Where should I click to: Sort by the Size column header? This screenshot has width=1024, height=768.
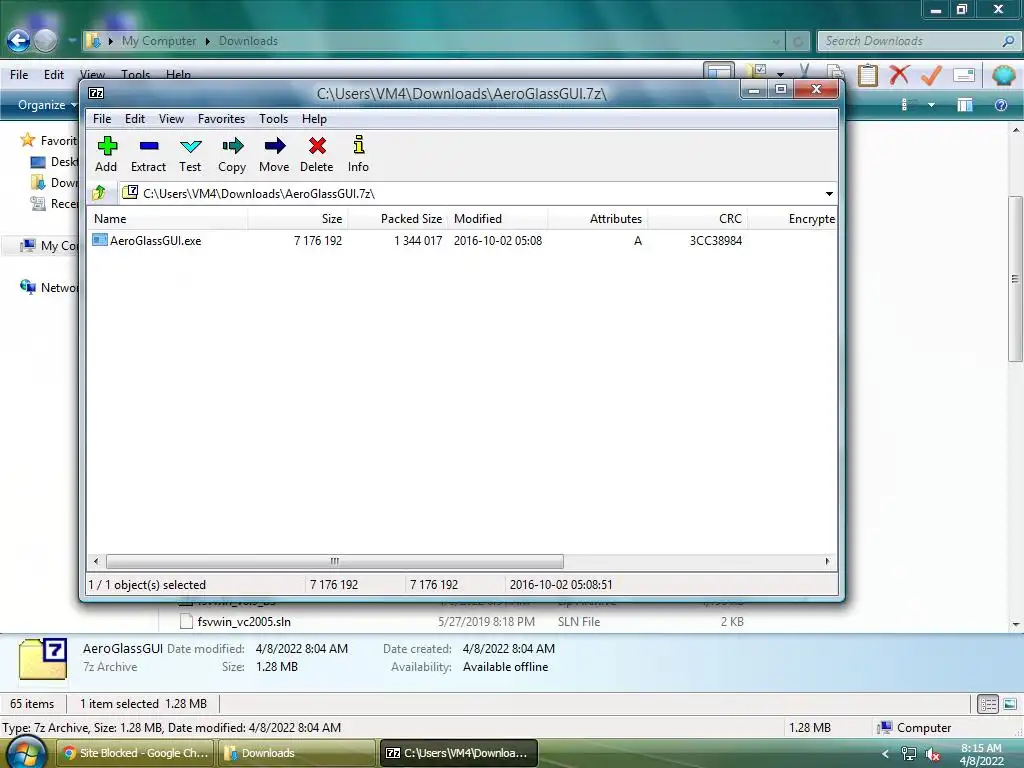pos(298,219)
